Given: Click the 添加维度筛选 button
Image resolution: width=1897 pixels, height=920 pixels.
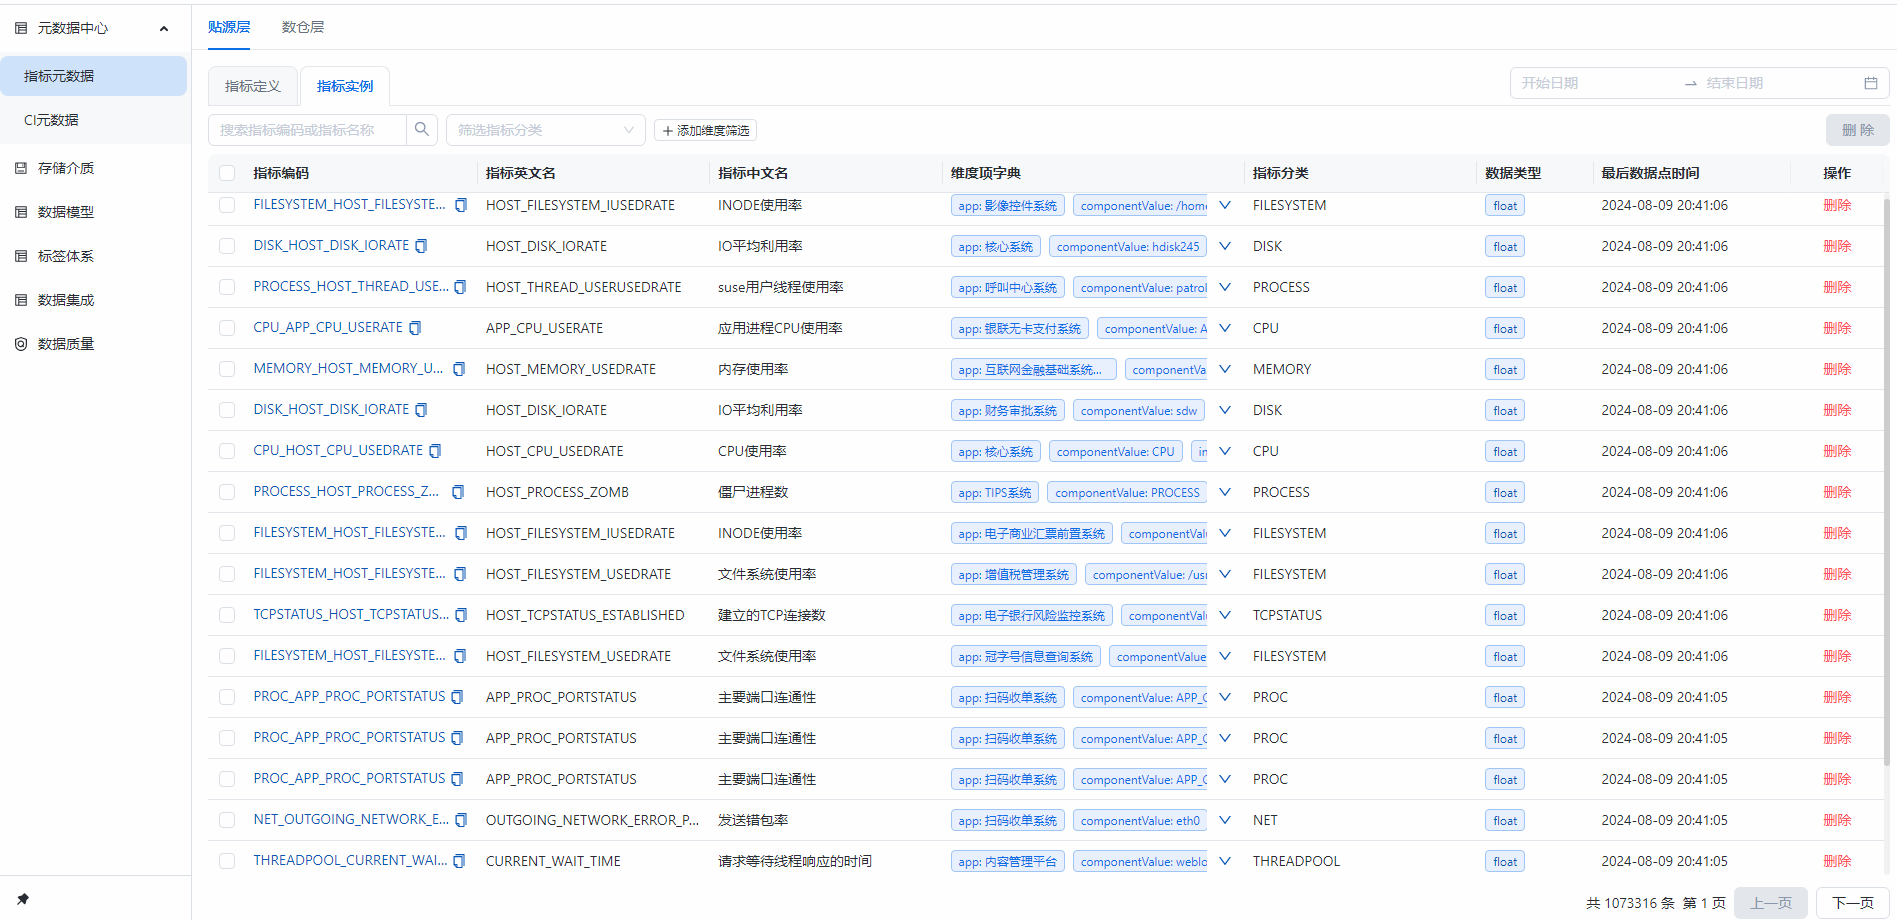Looking at the screenshot, I should coord(705,130).
